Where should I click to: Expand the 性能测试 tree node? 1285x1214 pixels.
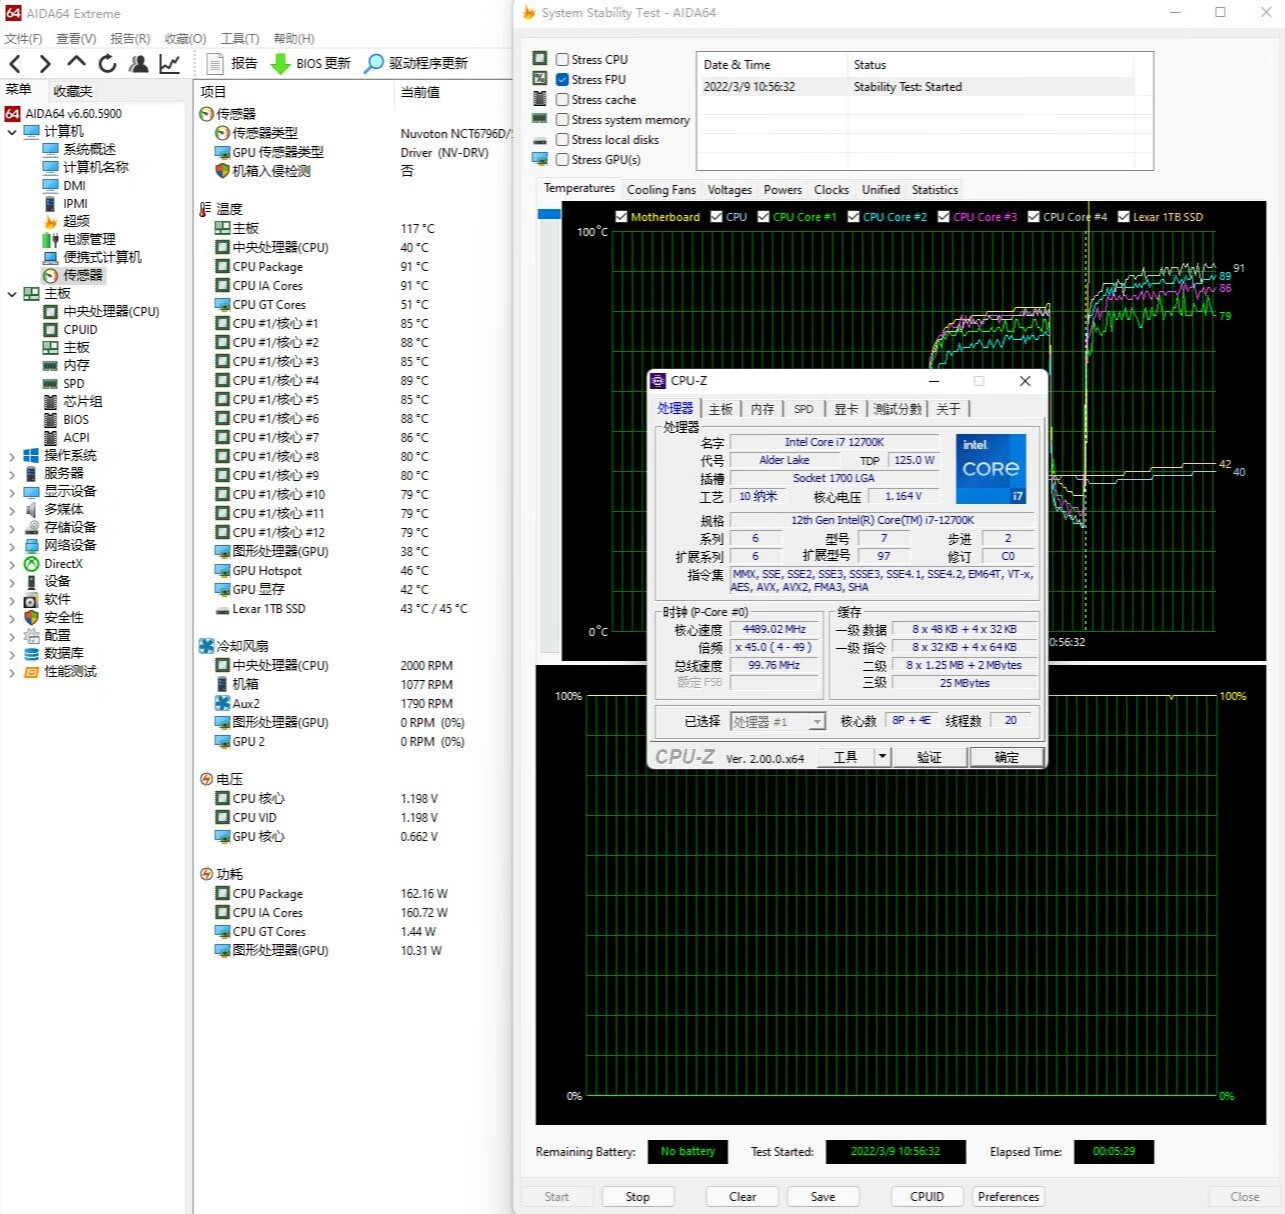coord(11,671)
